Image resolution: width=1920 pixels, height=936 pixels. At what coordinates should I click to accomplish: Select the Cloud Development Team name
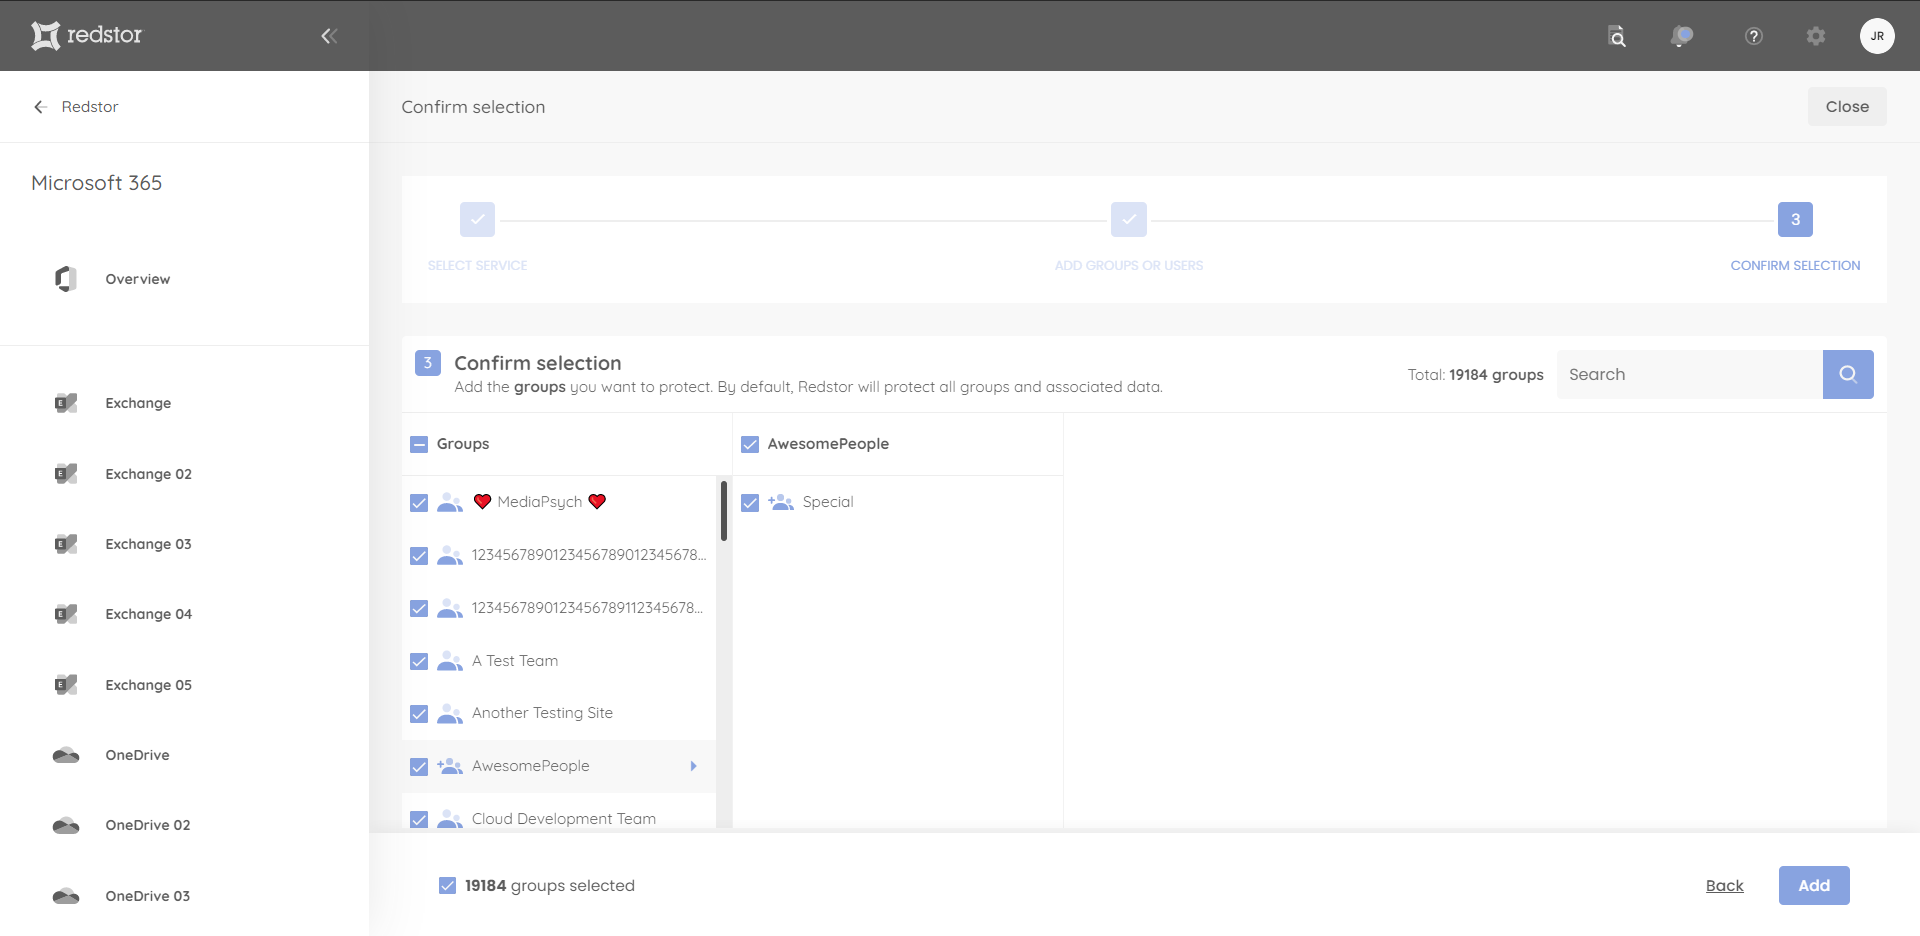564,819
